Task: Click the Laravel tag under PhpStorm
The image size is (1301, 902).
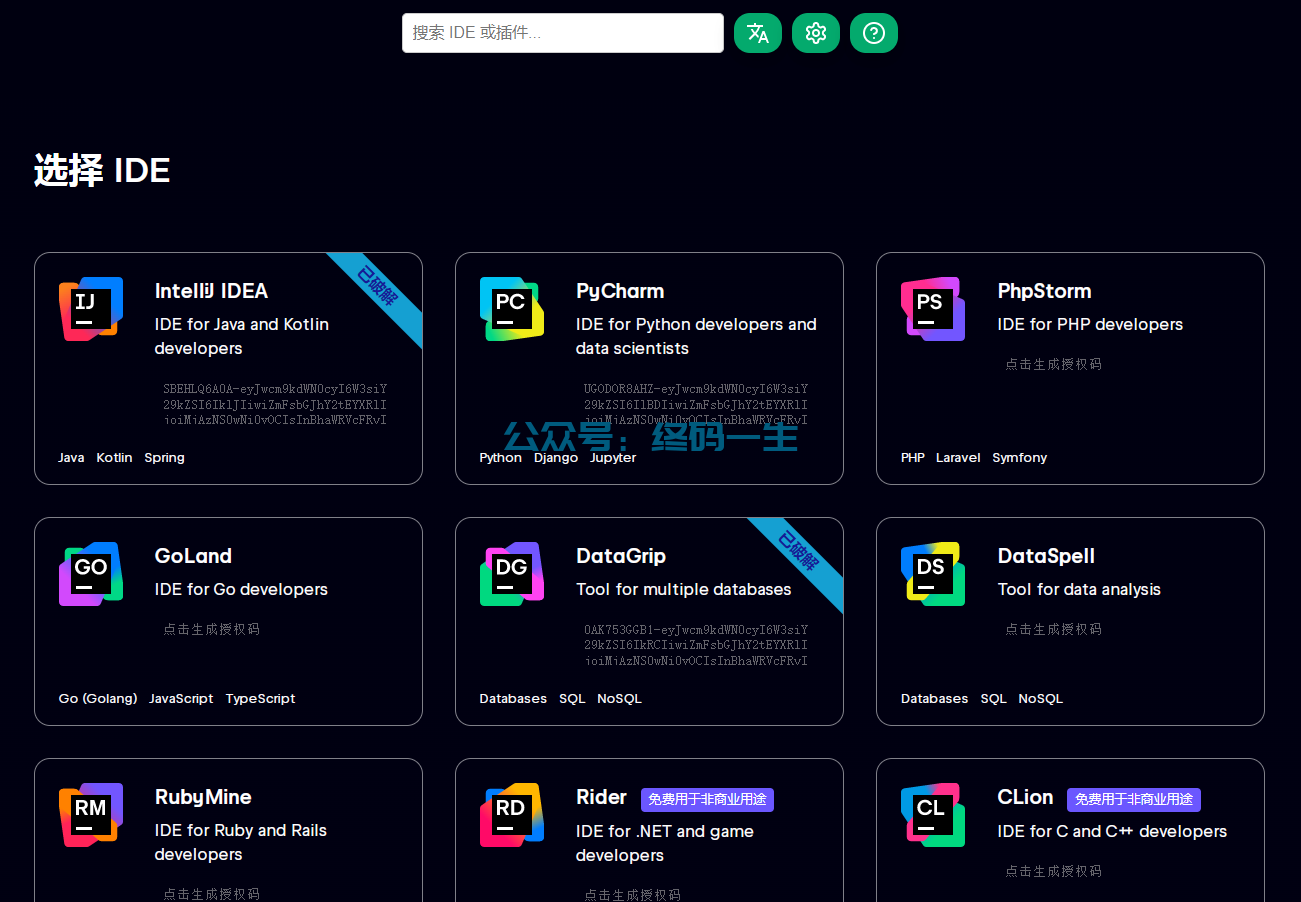Action: click(958, 458)
